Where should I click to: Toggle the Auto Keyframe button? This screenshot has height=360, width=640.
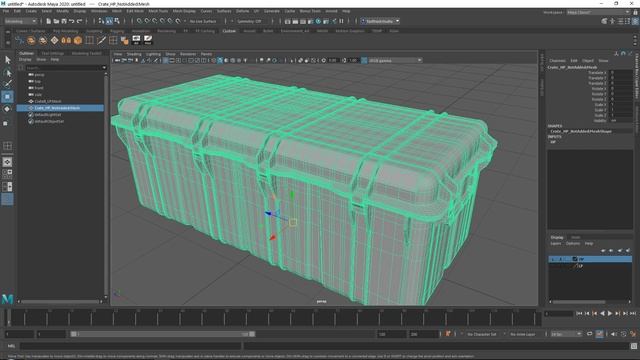coord(599,334)
